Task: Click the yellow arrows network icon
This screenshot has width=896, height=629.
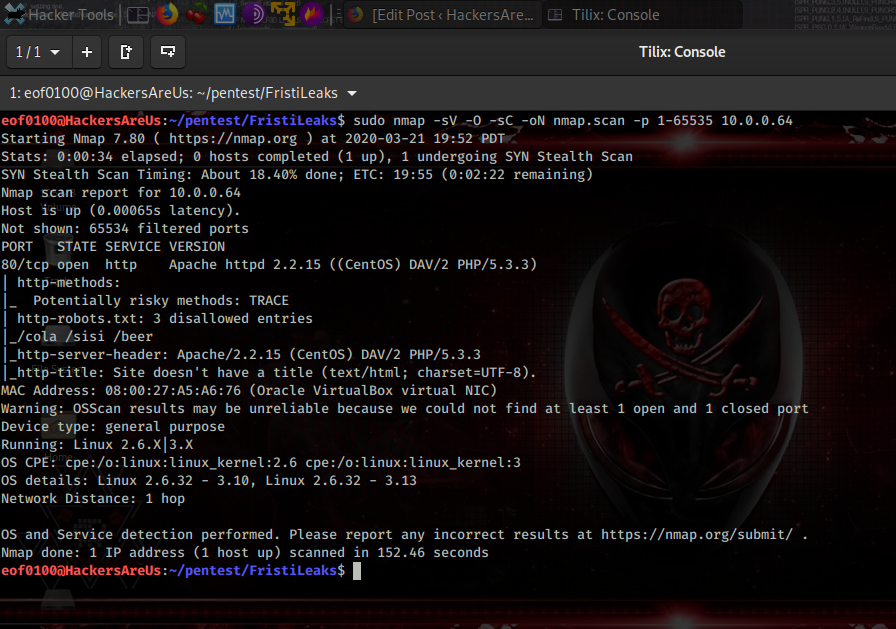Action: tap(283, 15)
